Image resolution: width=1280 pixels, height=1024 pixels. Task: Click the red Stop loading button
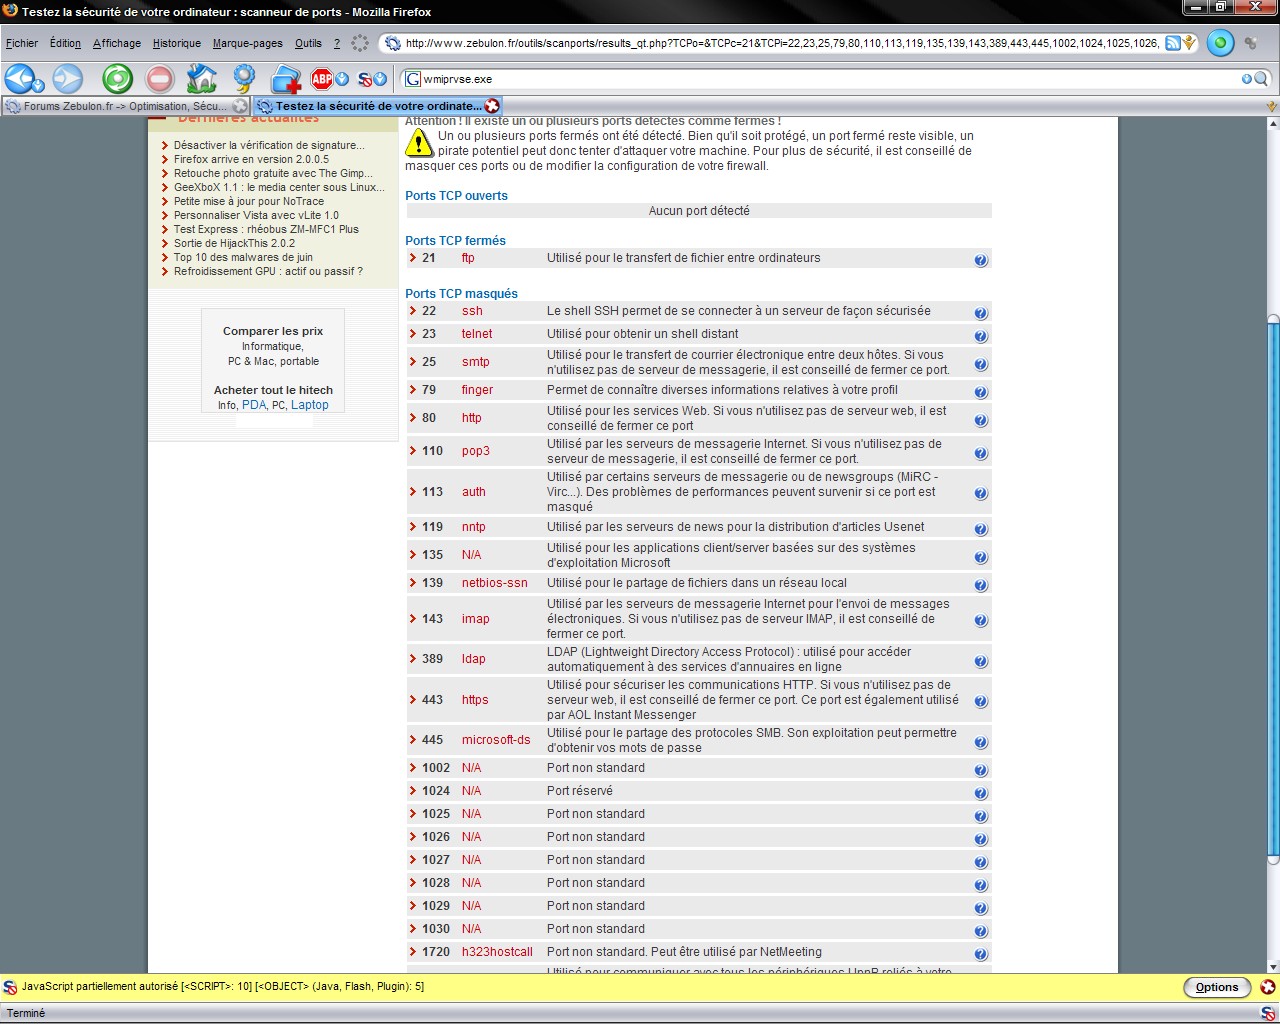coord(160,78)
